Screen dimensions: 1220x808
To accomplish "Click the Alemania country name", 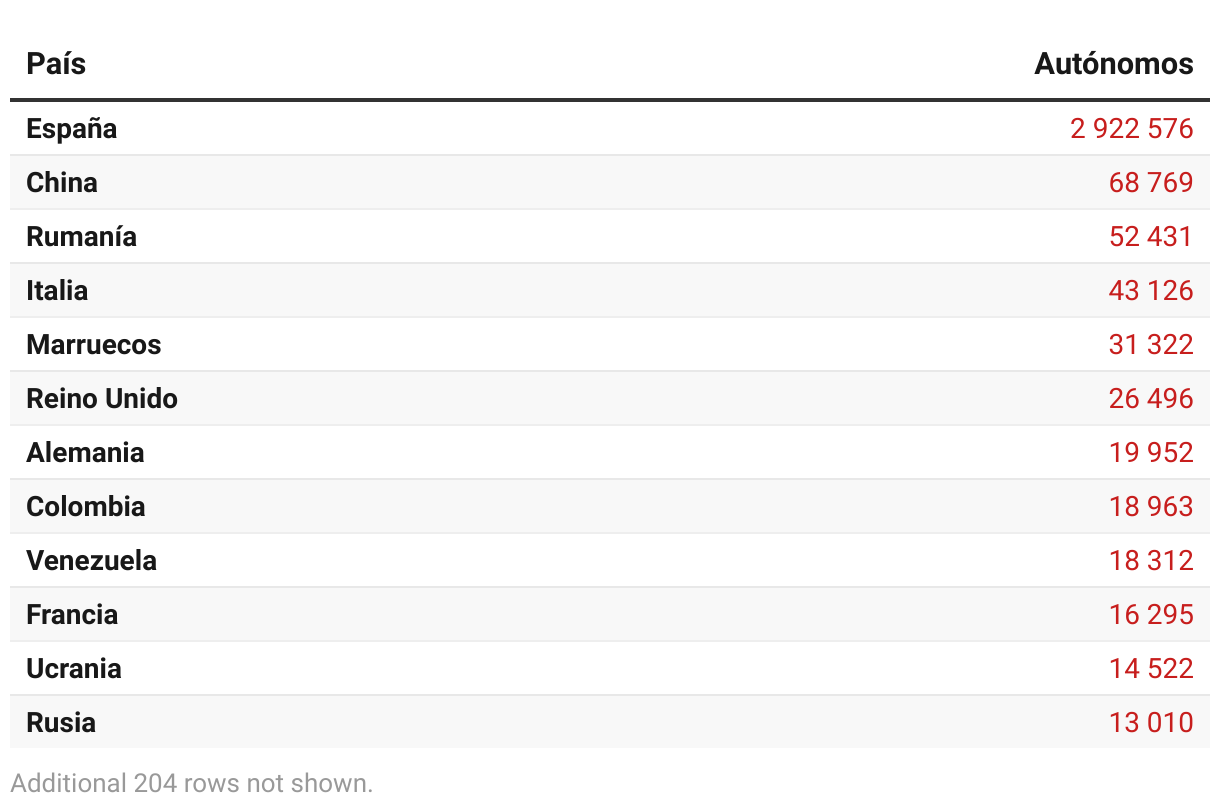I will pos(85,453).
